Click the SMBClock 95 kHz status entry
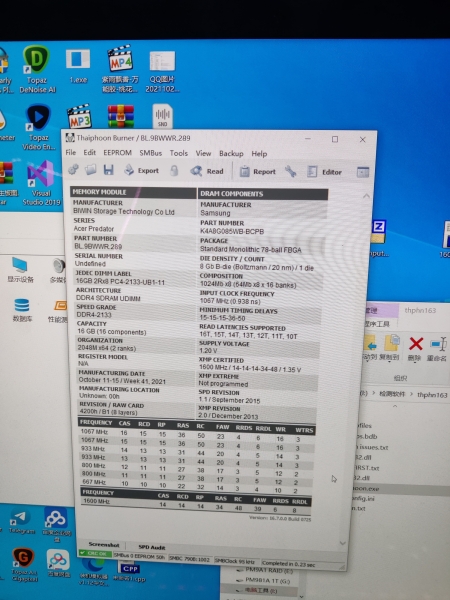The image size is (450, 600). click(235, 561)
